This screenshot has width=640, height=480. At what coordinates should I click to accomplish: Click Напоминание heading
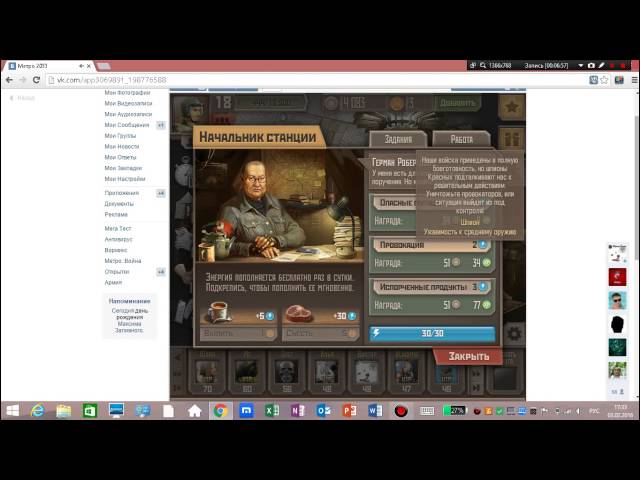[x=129, y=301]
